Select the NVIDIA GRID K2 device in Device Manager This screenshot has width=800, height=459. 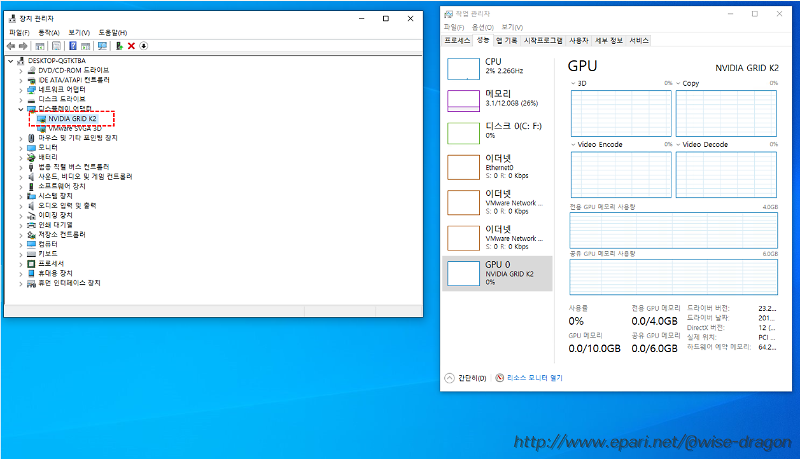[x=71, y=118]
